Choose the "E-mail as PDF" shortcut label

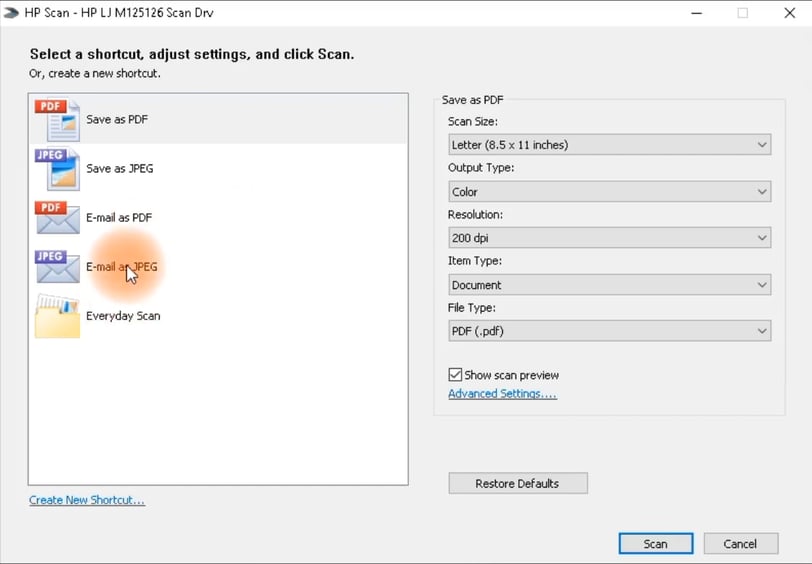(119, 218)
